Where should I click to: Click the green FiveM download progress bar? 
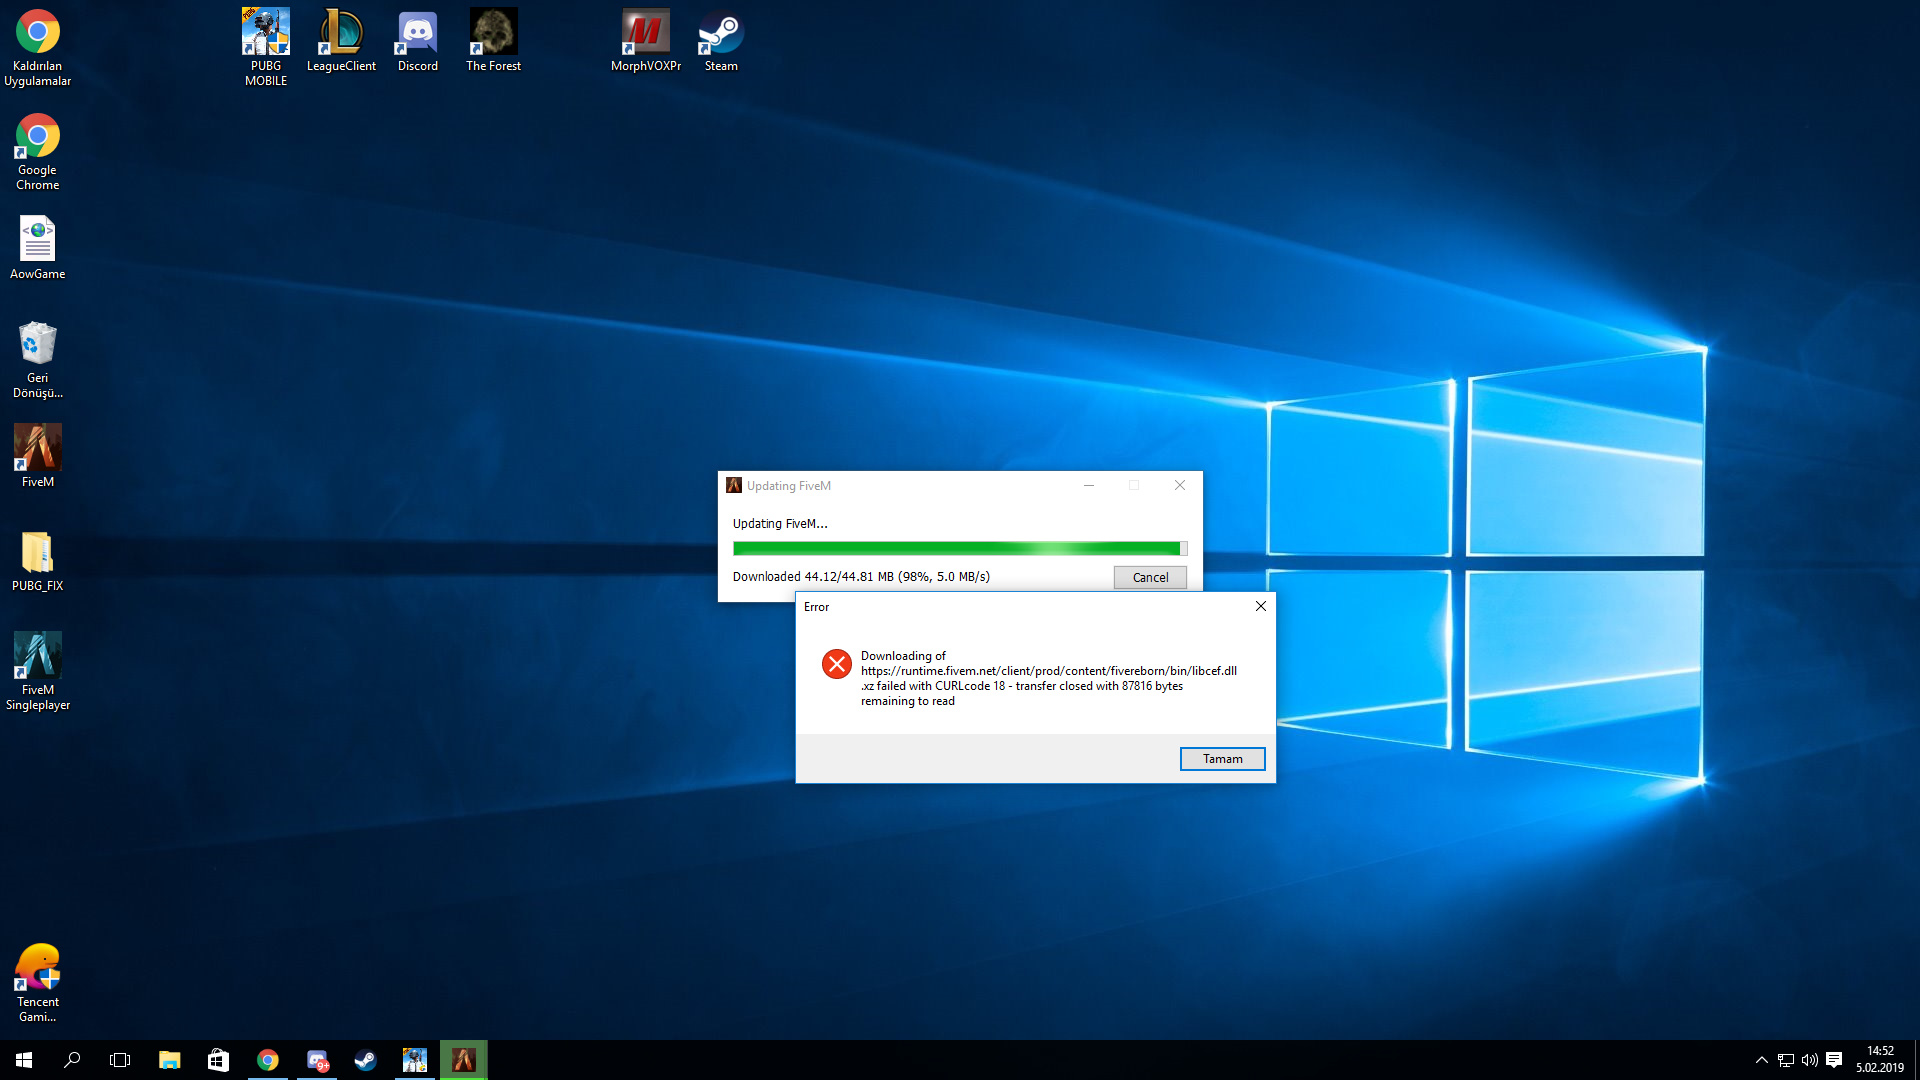click(960, 548)
